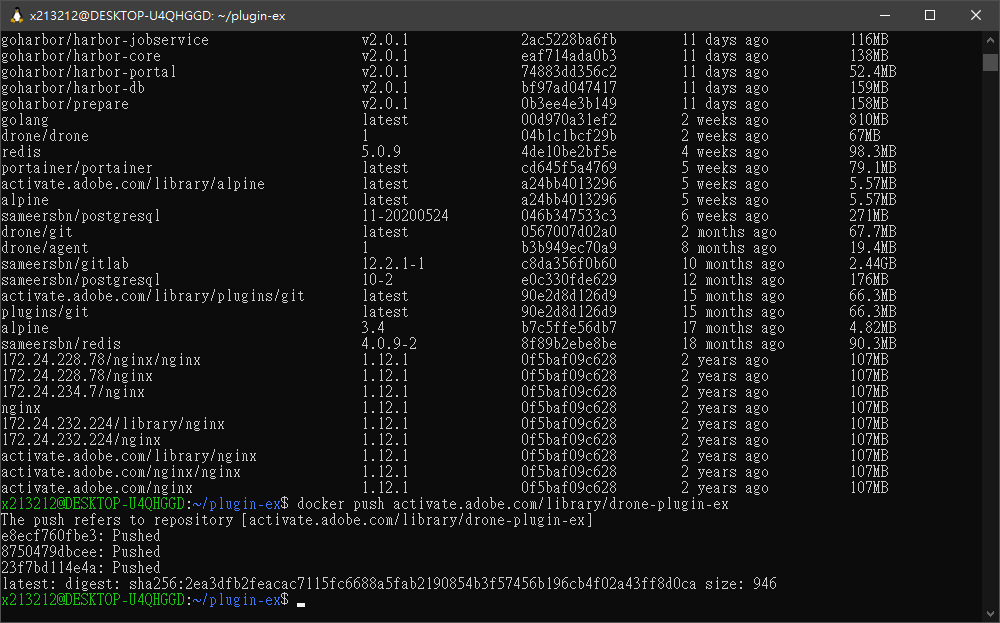1000x623 pixels.
Task: Maximize the terminal window
Action: pos(930,15)
